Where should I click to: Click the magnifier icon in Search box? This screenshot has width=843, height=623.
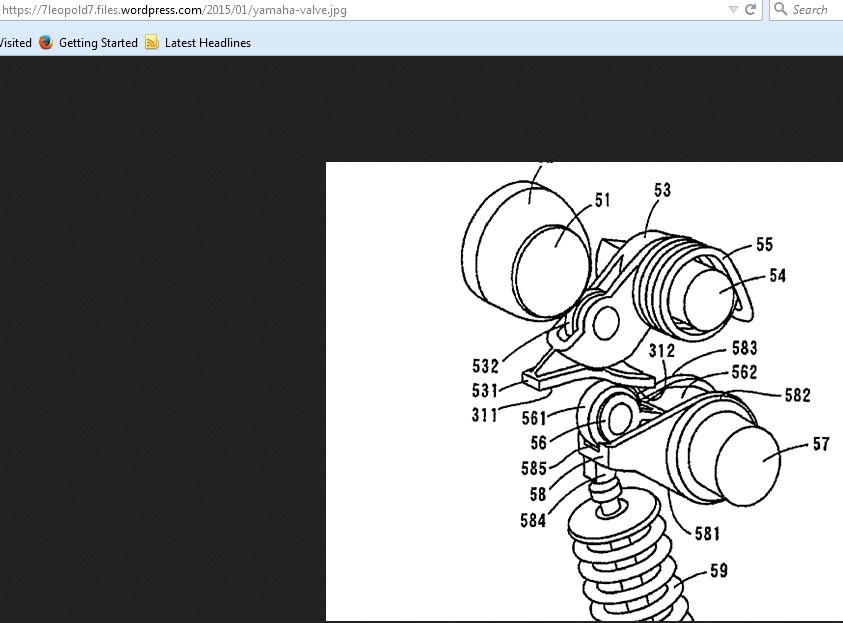(780, 10)
